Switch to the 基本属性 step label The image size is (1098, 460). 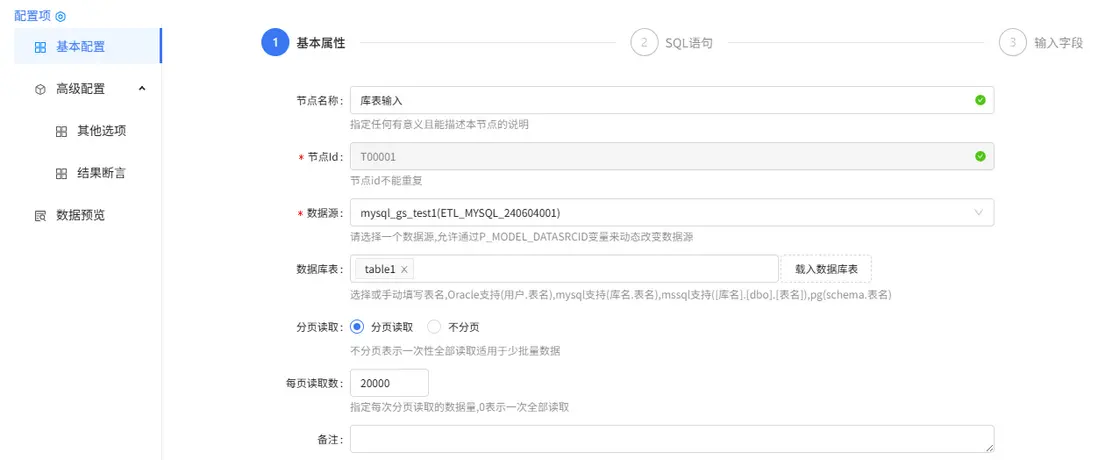321,43
